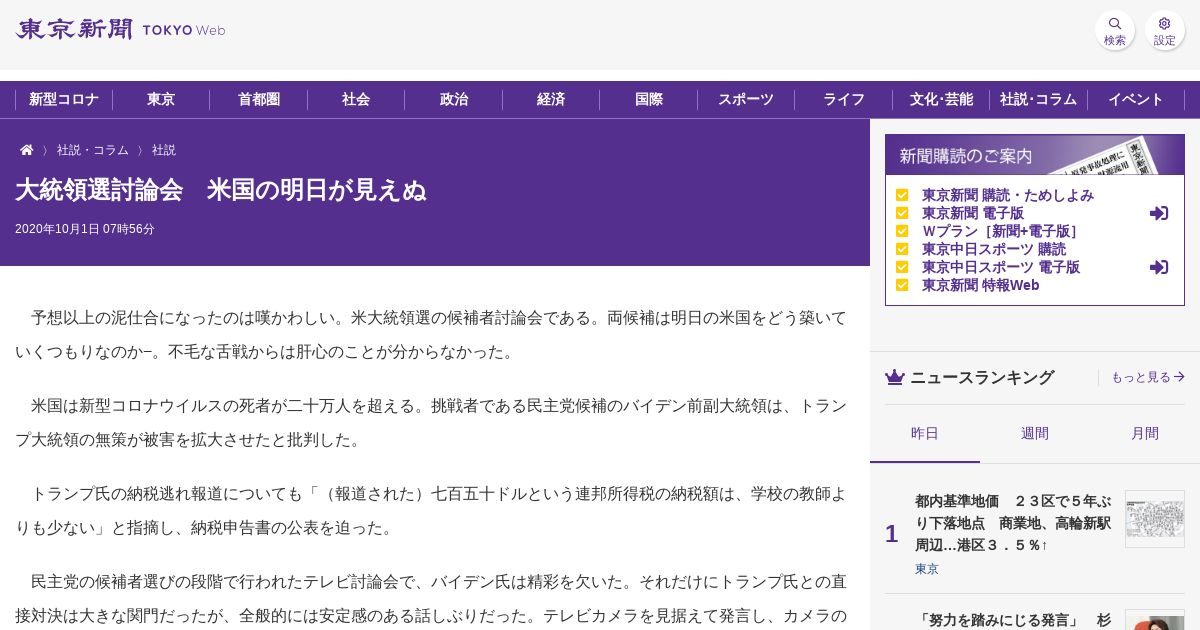This screenshot has width=1200, height=630.
Task: Click checkmark beside 東京中日スポーツ 購読
Action: (902, 249)
